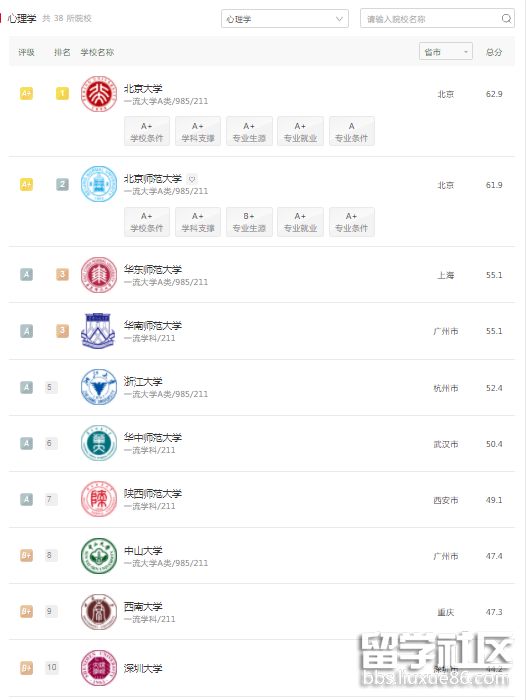Click 北京大学 A+ 学校条件 badge

coord(147,131)
